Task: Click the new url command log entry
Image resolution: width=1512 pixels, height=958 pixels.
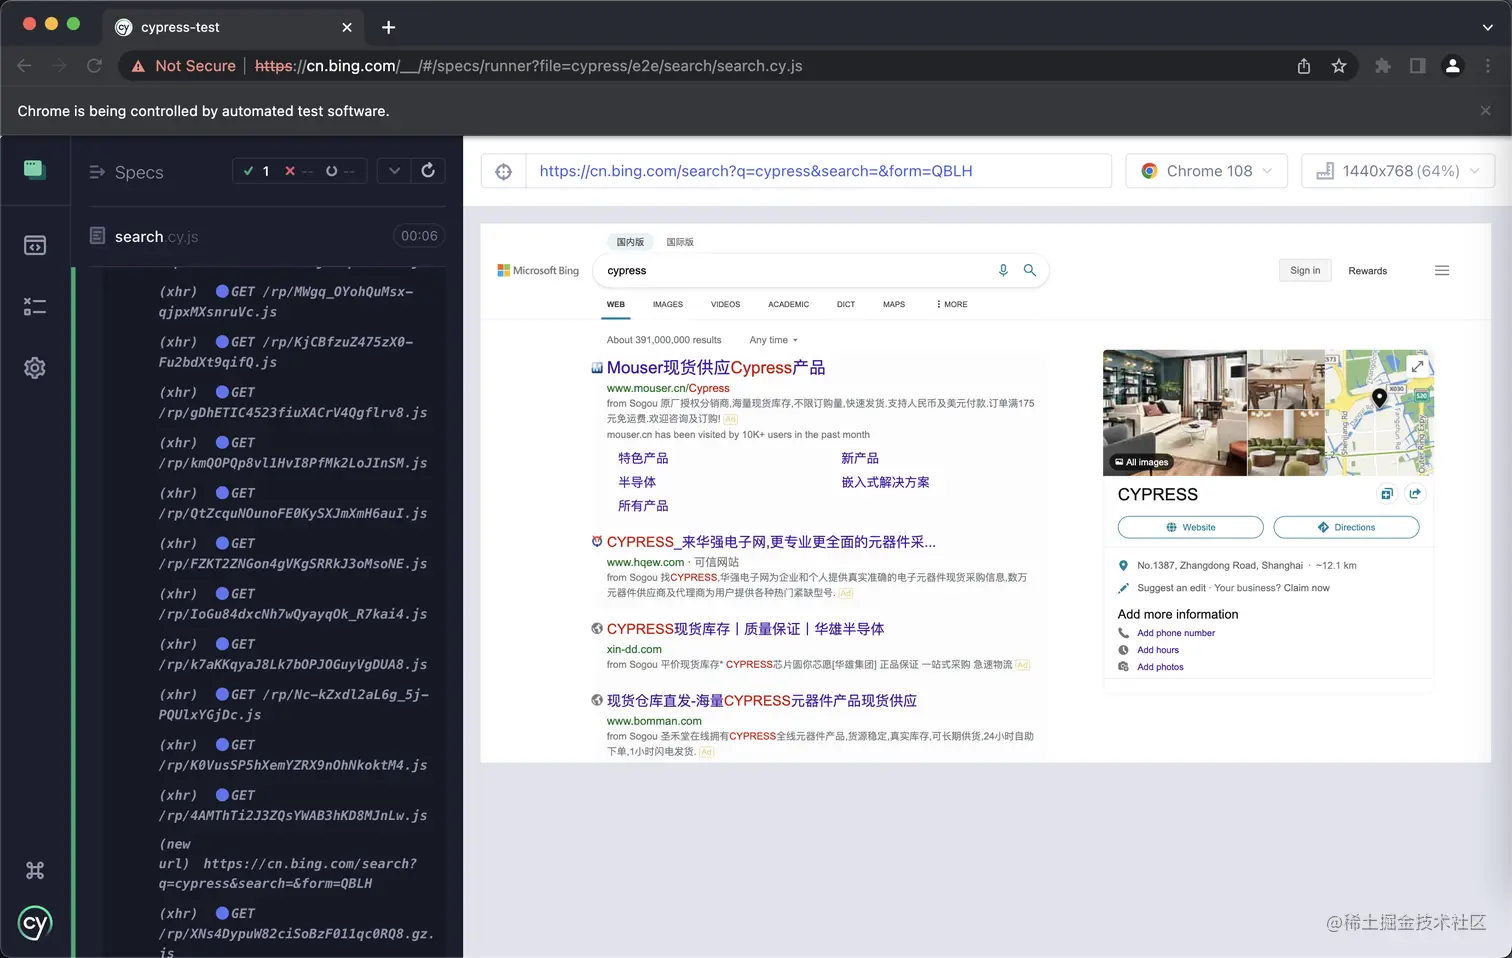Action: coord(288,863)
